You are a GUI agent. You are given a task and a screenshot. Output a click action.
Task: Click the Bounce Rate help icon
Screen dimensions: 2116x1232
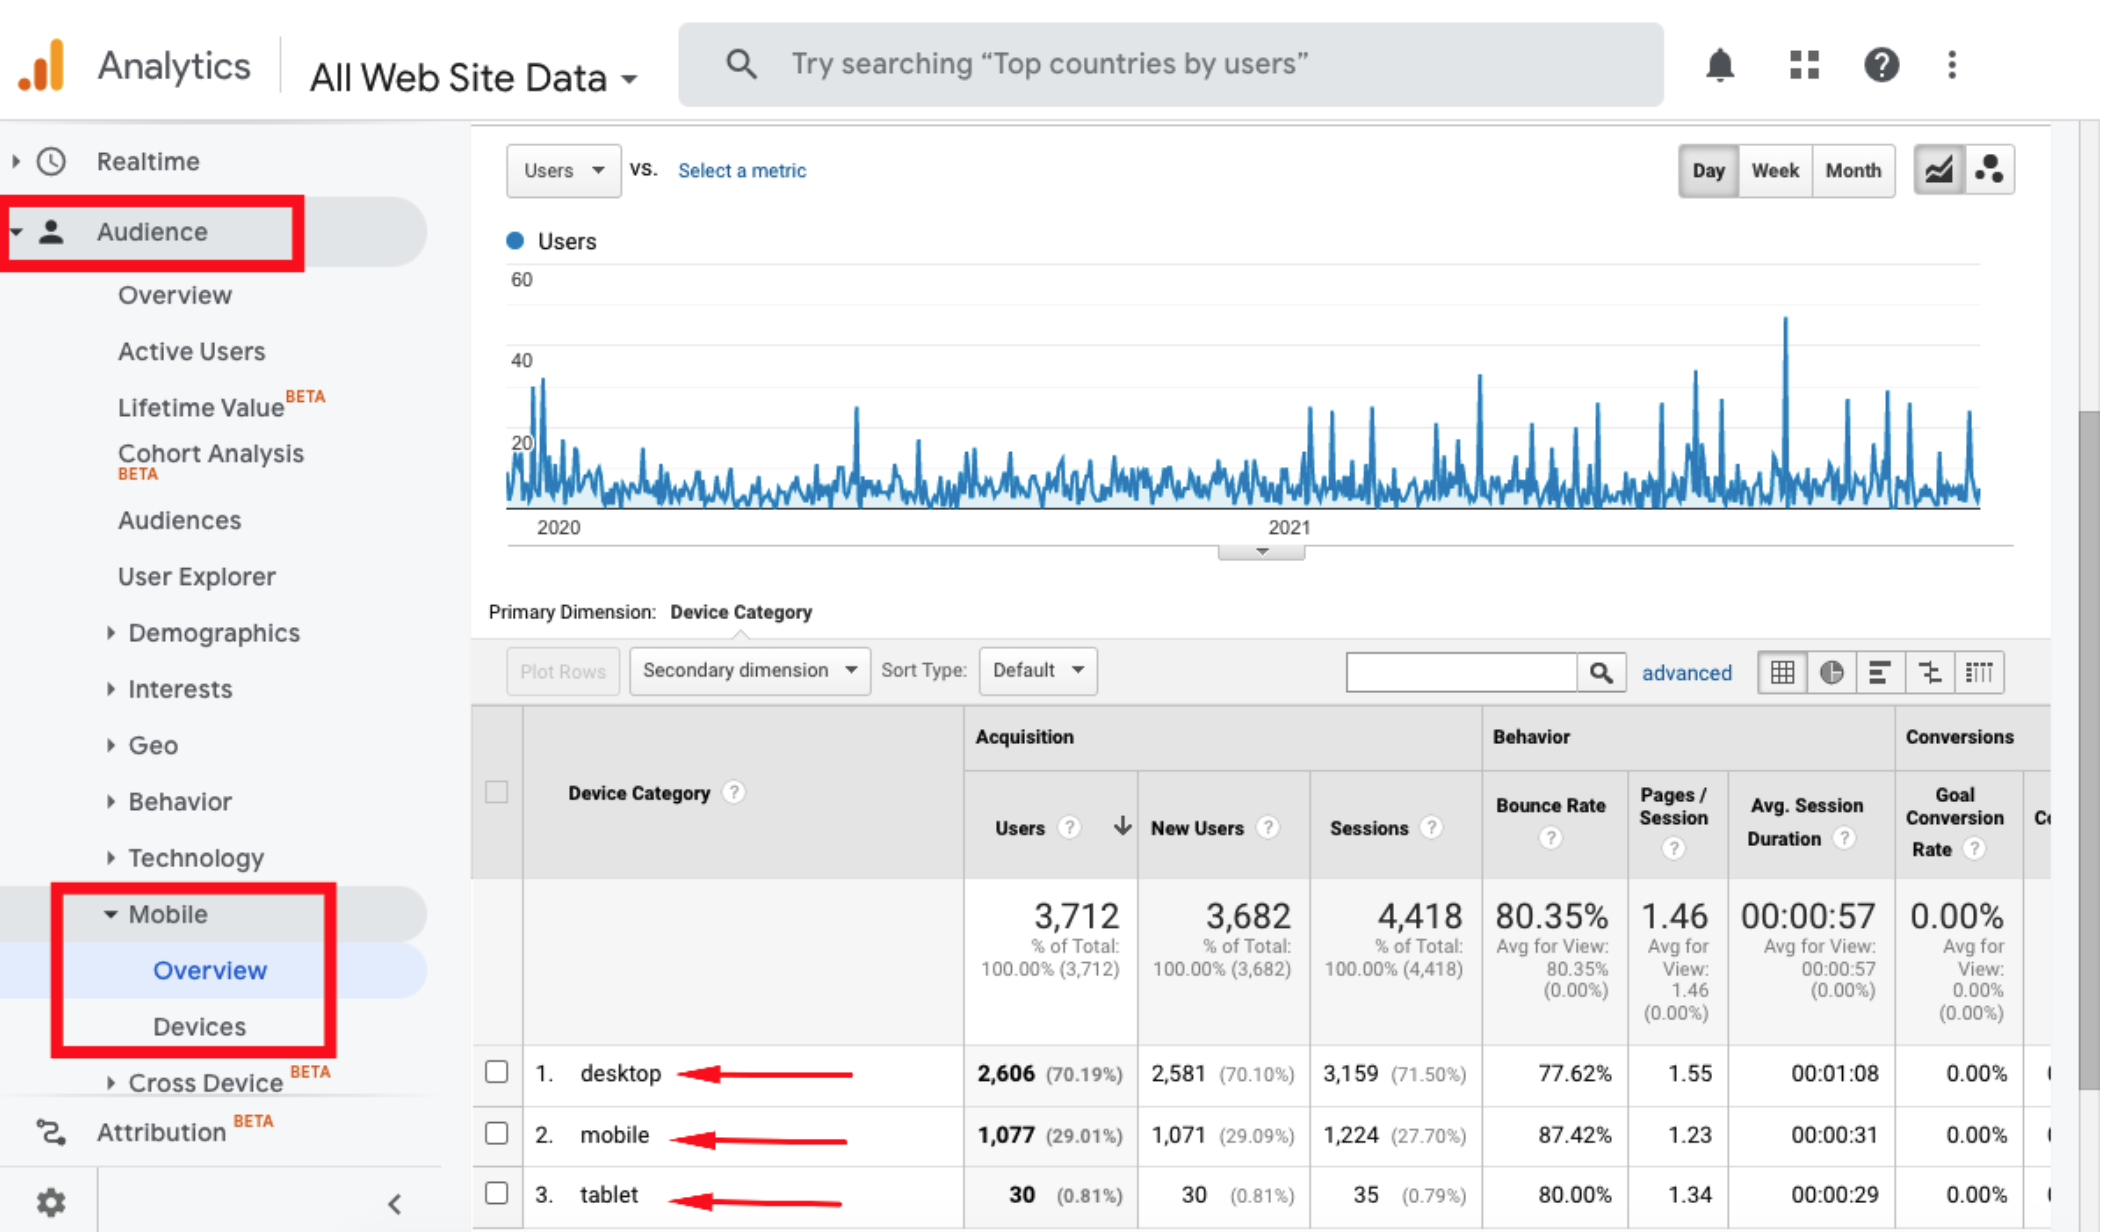(x=1550, y=838)
